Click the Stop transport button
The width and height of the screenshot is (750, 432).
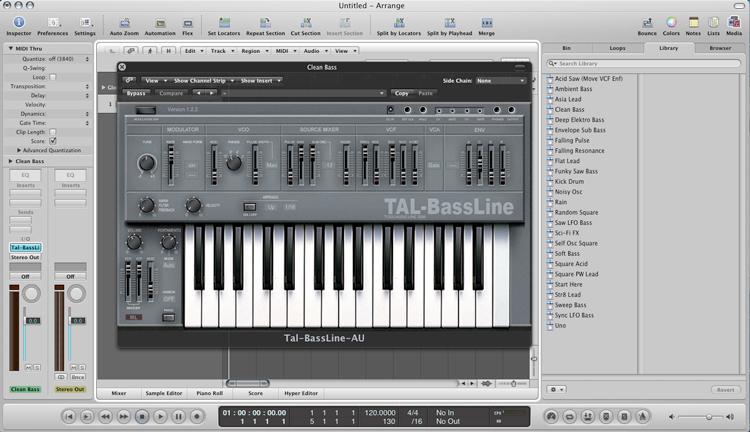142,417
